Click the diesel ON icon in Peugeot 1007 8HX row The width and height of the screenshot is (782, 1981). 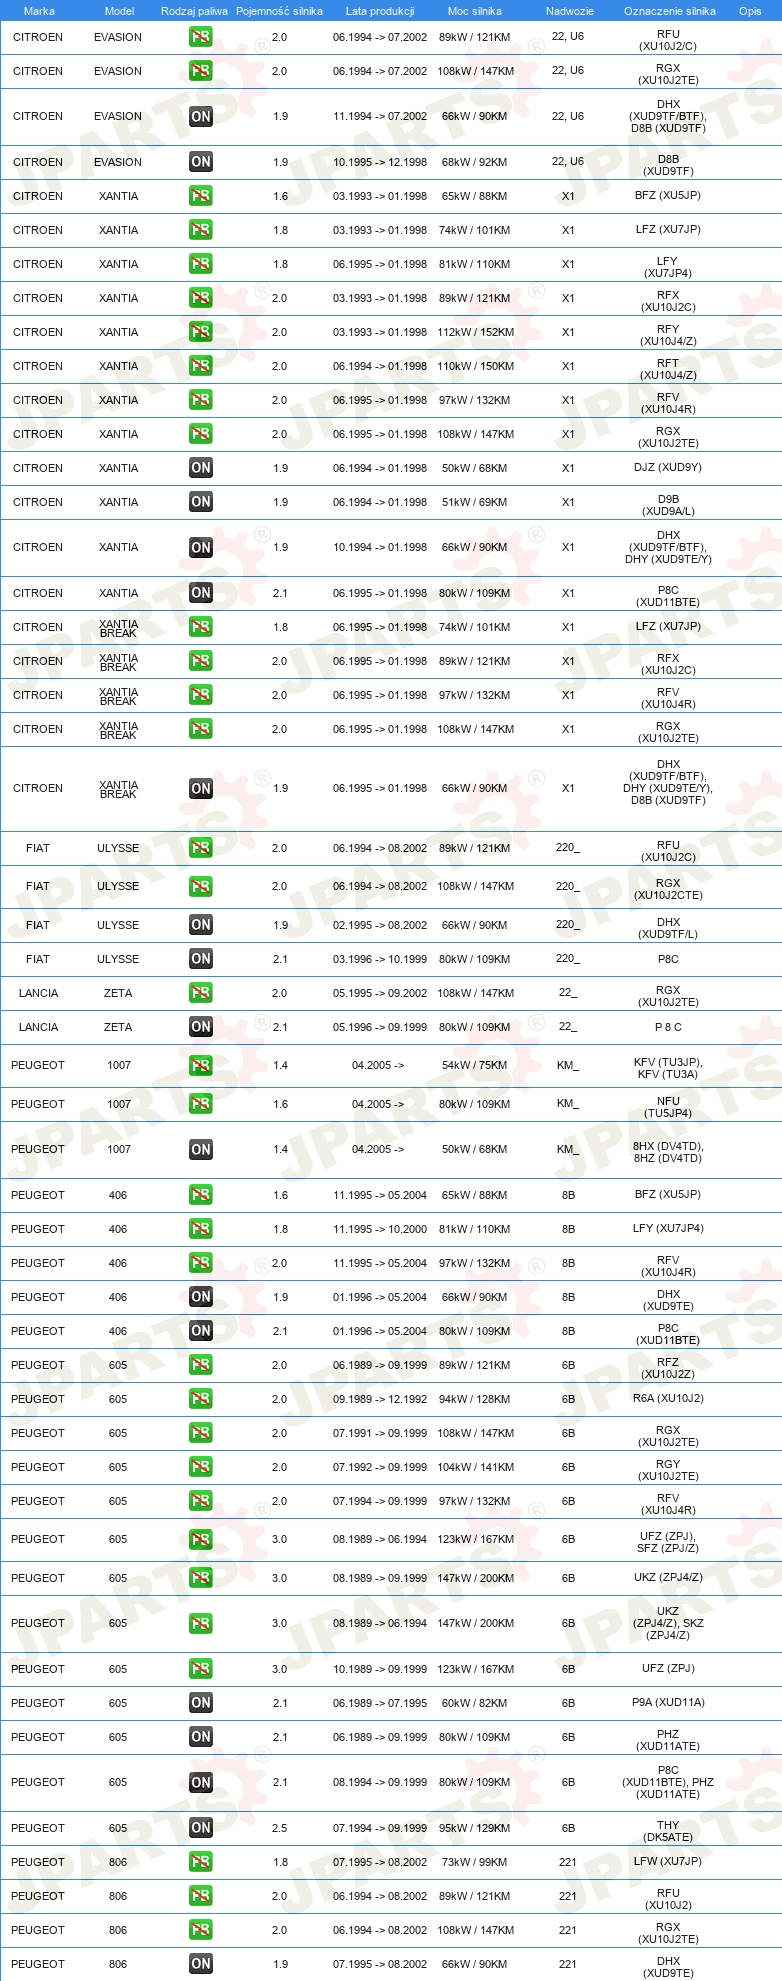[201, 1149]
